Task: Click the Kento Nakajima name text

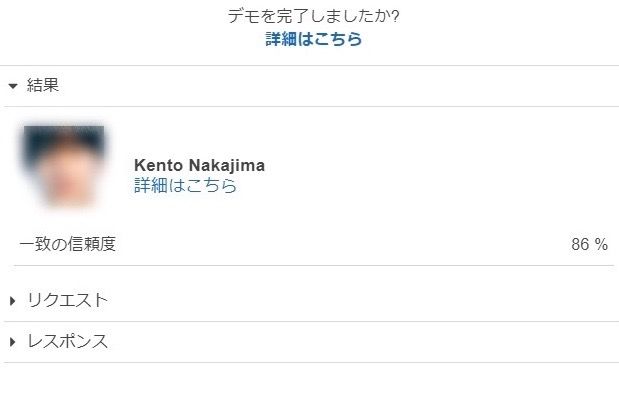Action: point(199,165)
